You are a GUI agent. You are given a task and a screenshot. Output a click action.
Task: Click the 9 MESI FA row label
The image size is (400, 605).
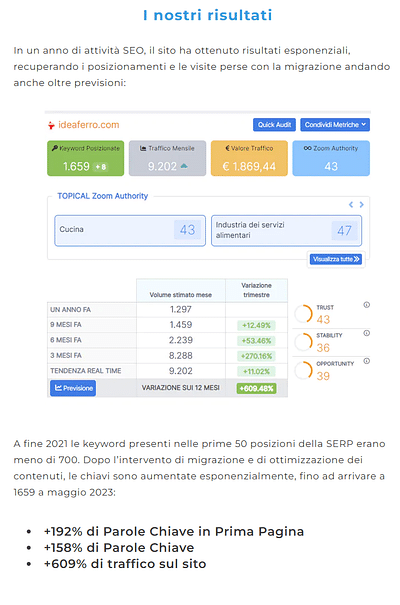(66, 325)
